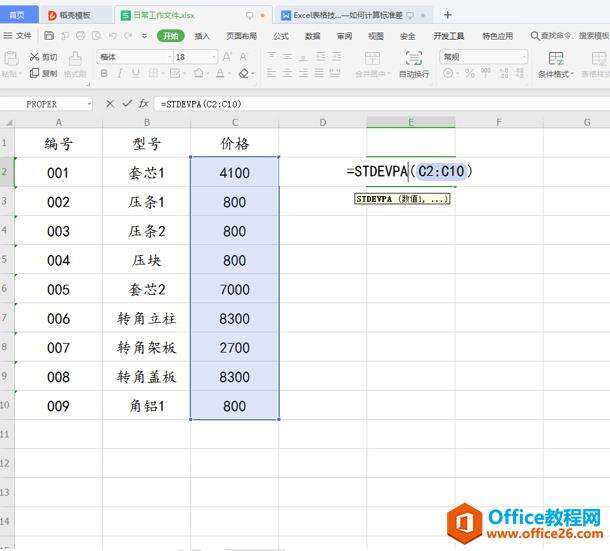Viewport: 610px width, 551px height.
Task: Open the File (文件) menu
Action: pos(17,36)
